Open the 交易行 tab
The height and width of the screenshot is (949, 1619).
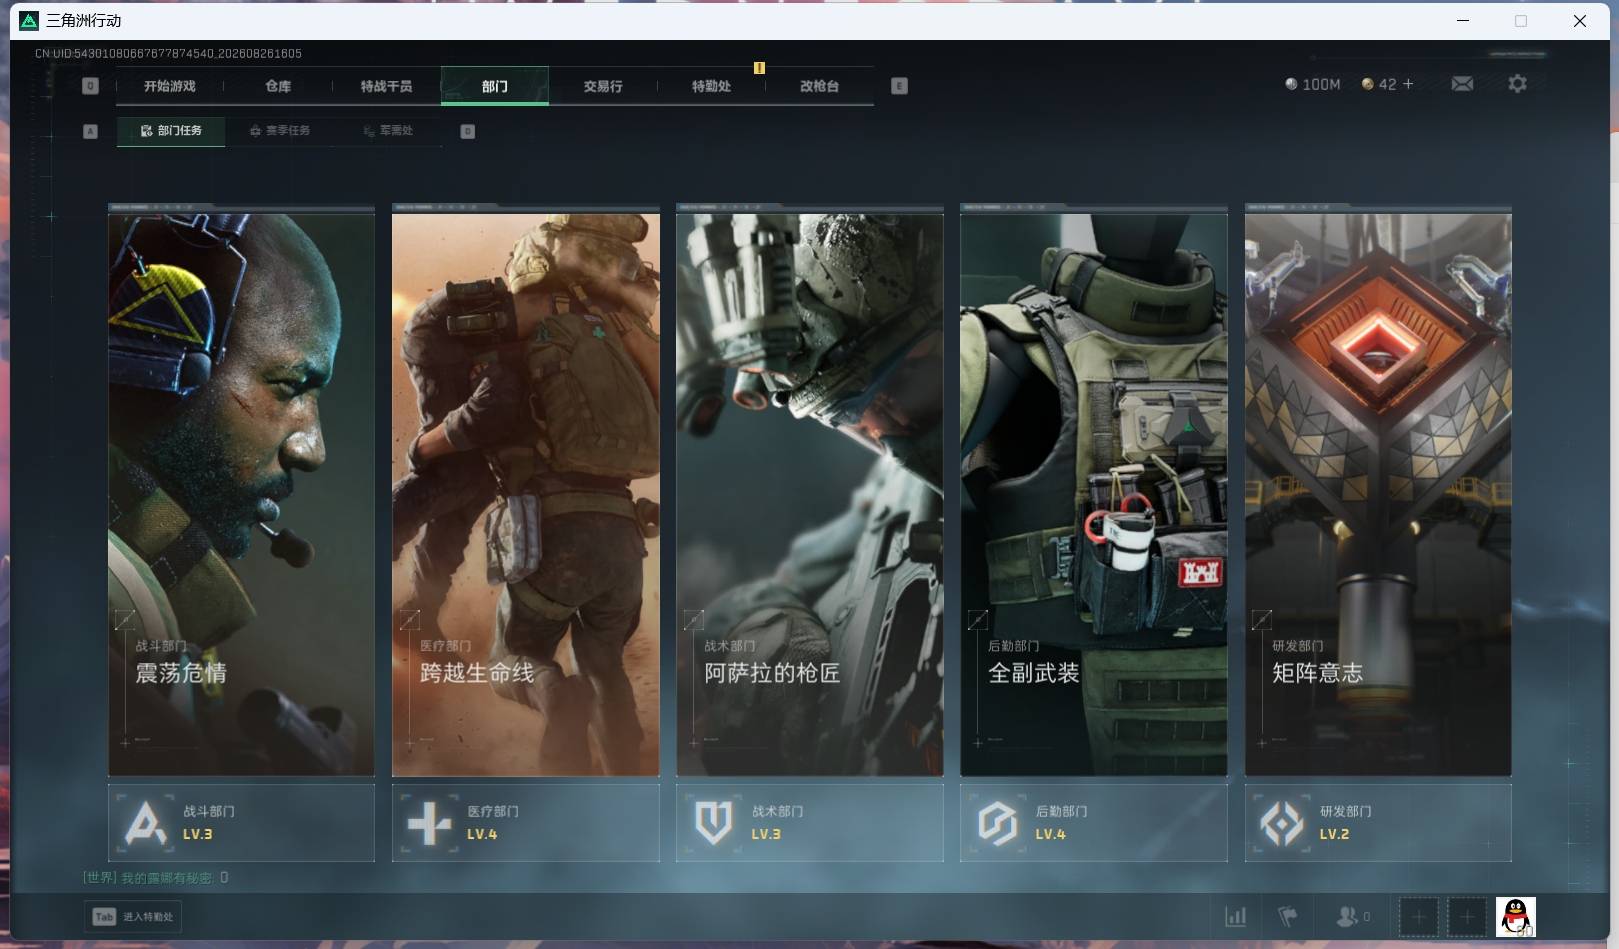pos(603,86)
